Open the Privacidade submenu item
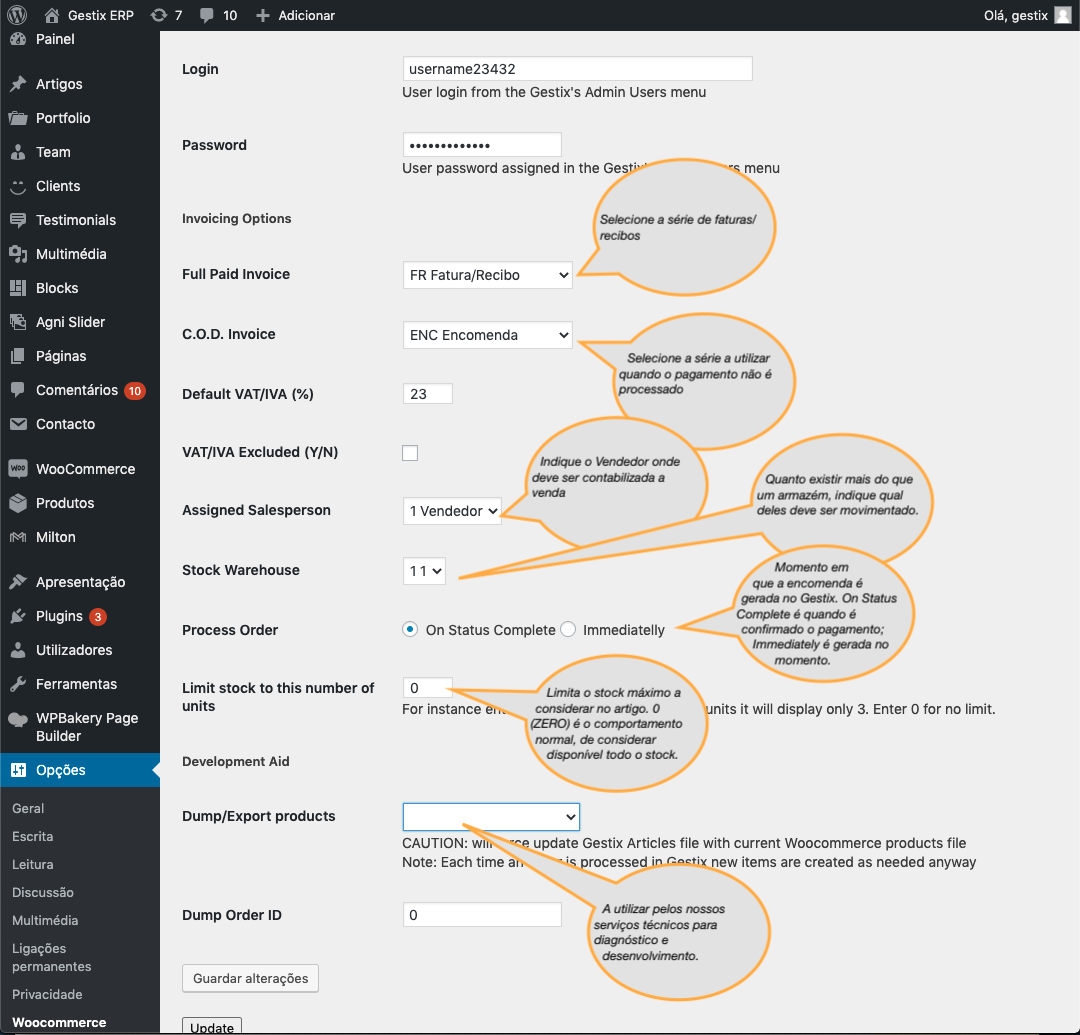 47,994
